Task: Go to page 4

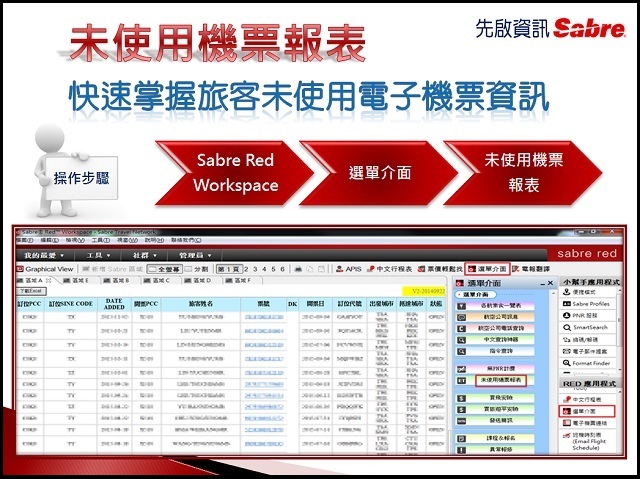Action: coord(264,269)
